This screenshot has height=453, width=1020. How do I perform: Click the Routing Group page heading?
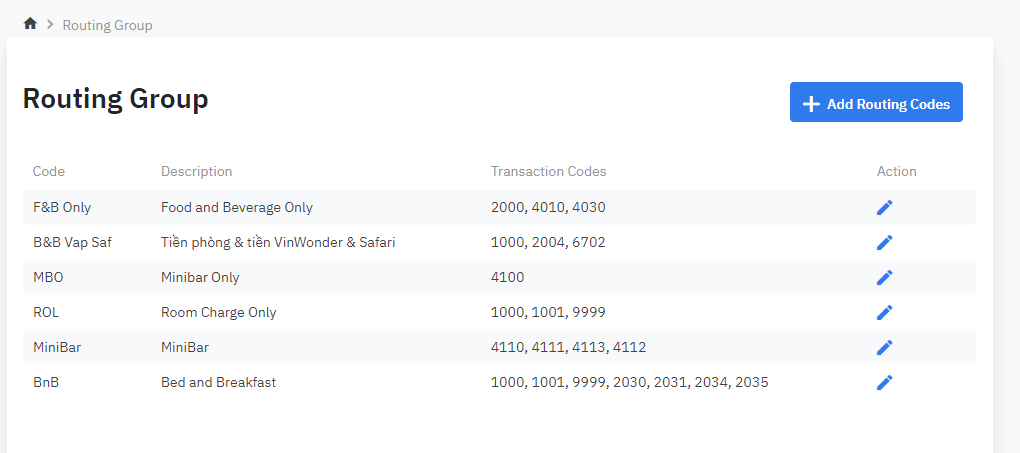pos(115,99)
